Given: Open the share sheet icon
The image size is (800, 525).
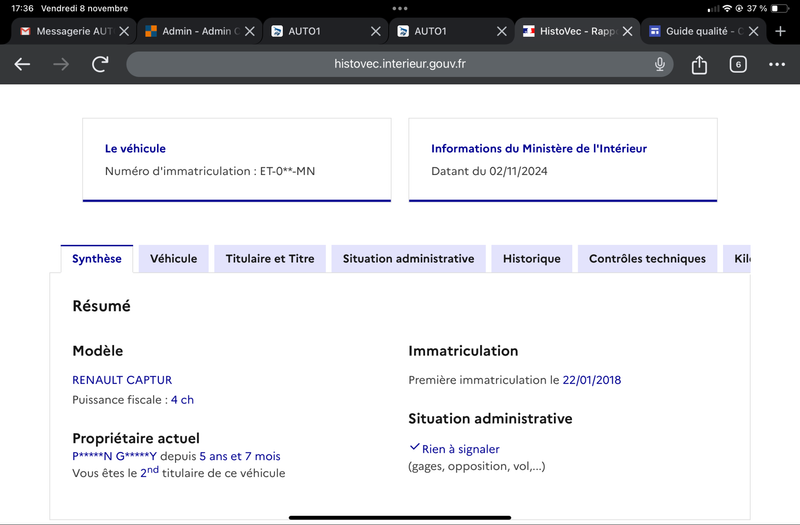Looking at the screenshot, I should point(699,65).
